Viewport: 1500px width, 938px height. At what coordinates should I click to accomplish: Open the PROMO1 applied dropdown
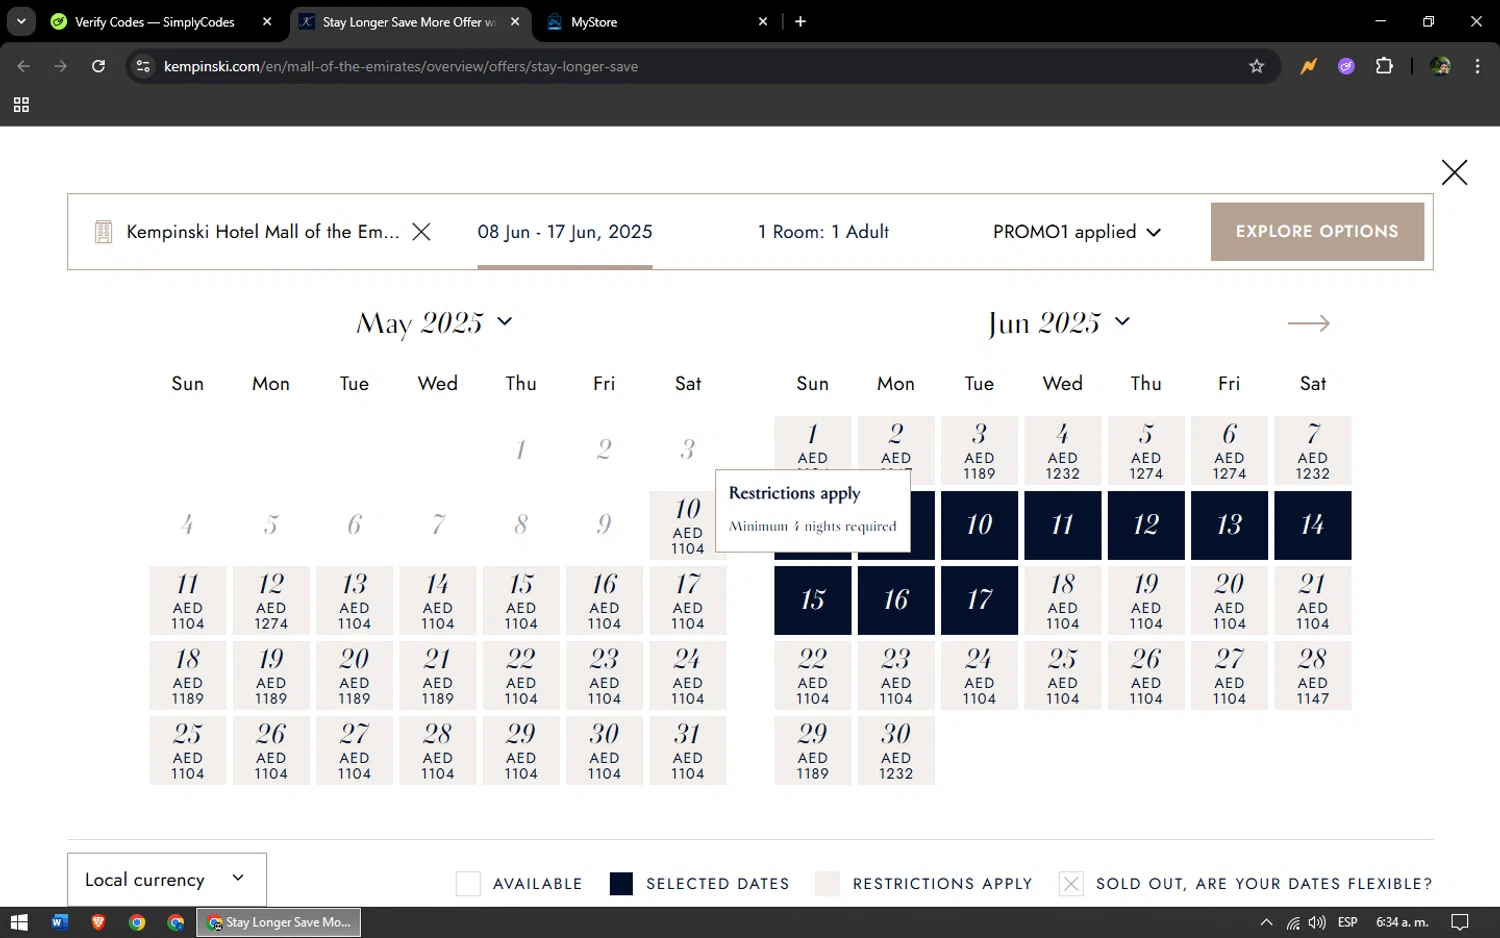[1077, 232]
